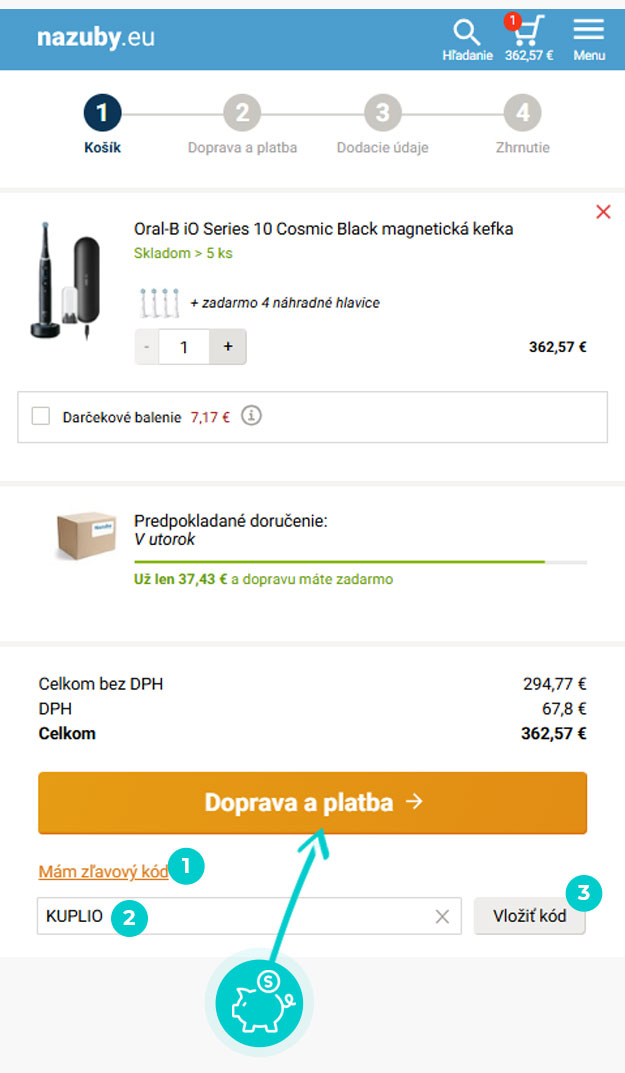Clear the KUPLIO discount code field
Screen dimensions: 625x1073
tap(442, 916)
